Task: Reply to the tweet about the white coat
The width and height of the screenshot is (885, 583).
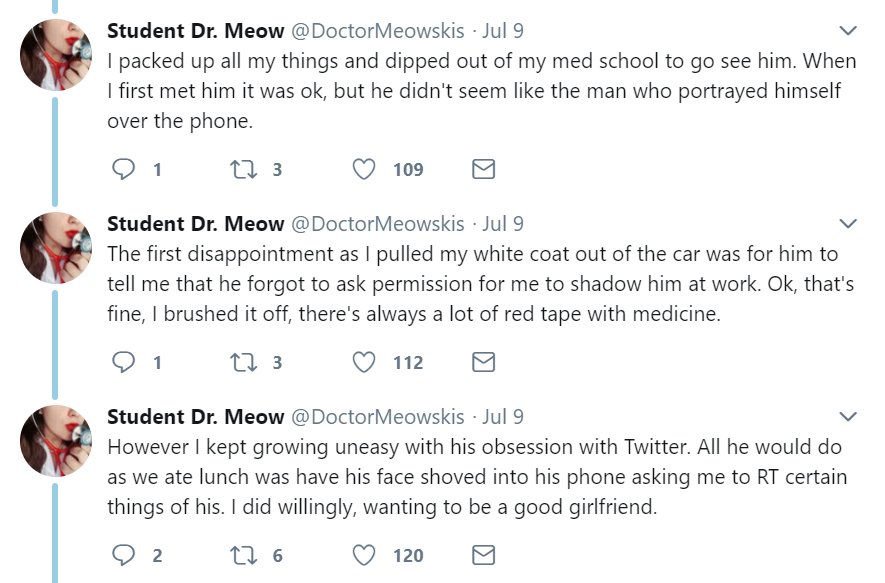Action: (x=122, y=362)
